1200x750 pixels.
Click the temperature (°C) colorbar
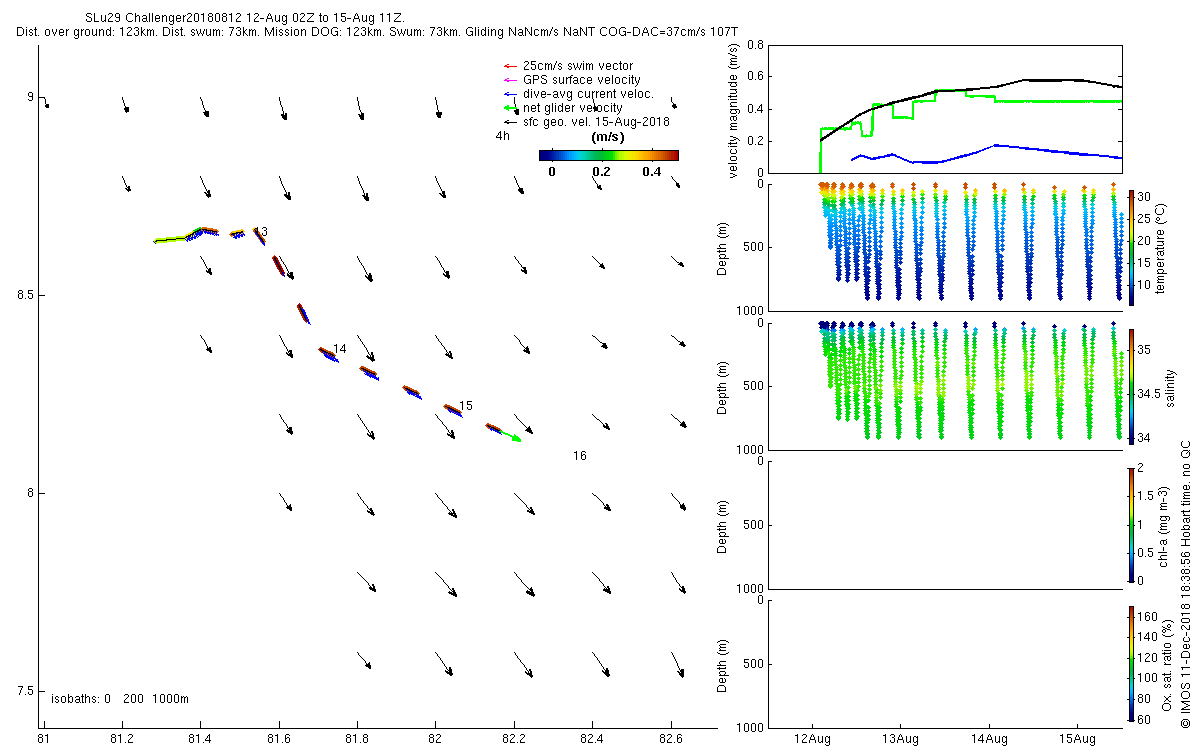(1131, 246)
